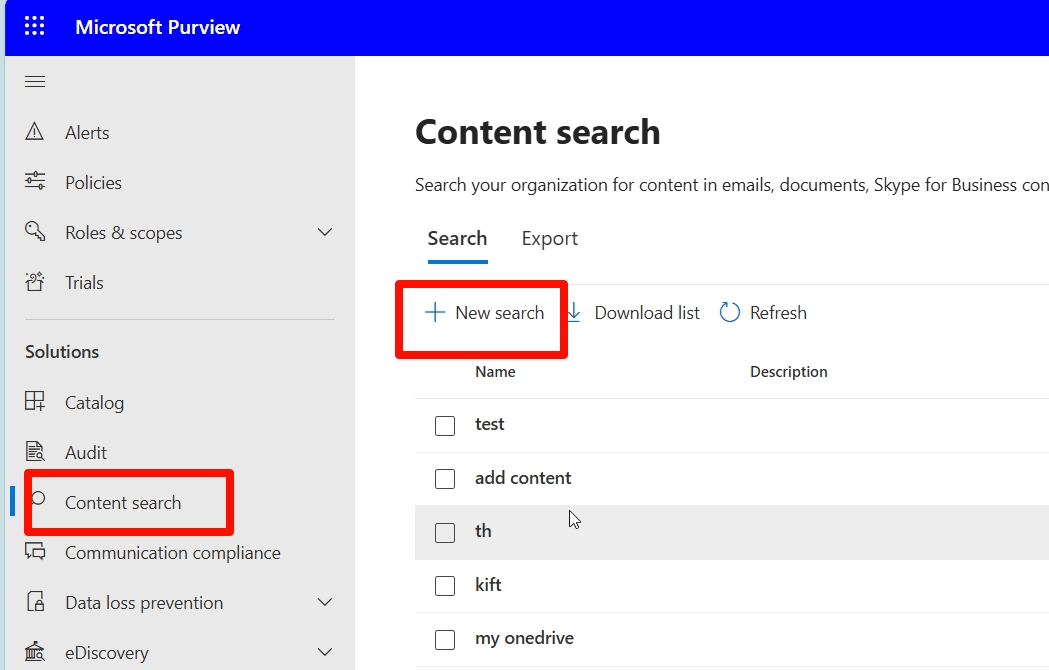This screenshot has width=1049, height=670.
Task: Click the Communication compliance chat icon
Action: click(35, 552)
